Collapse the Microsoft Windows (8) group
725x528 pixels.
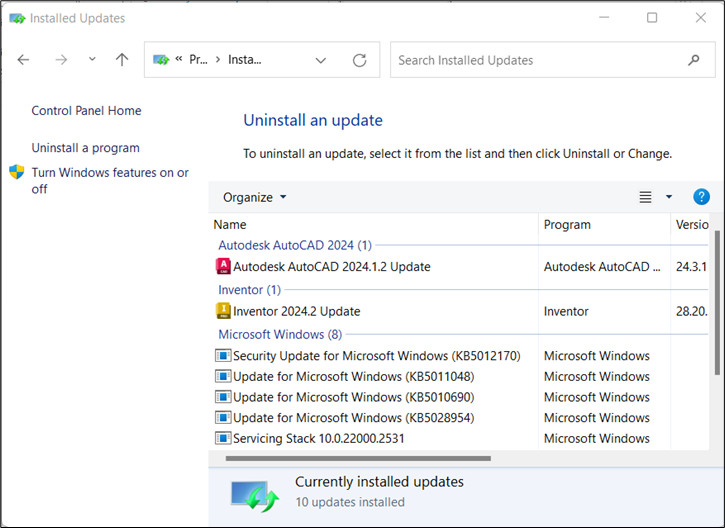click(279, 334)
